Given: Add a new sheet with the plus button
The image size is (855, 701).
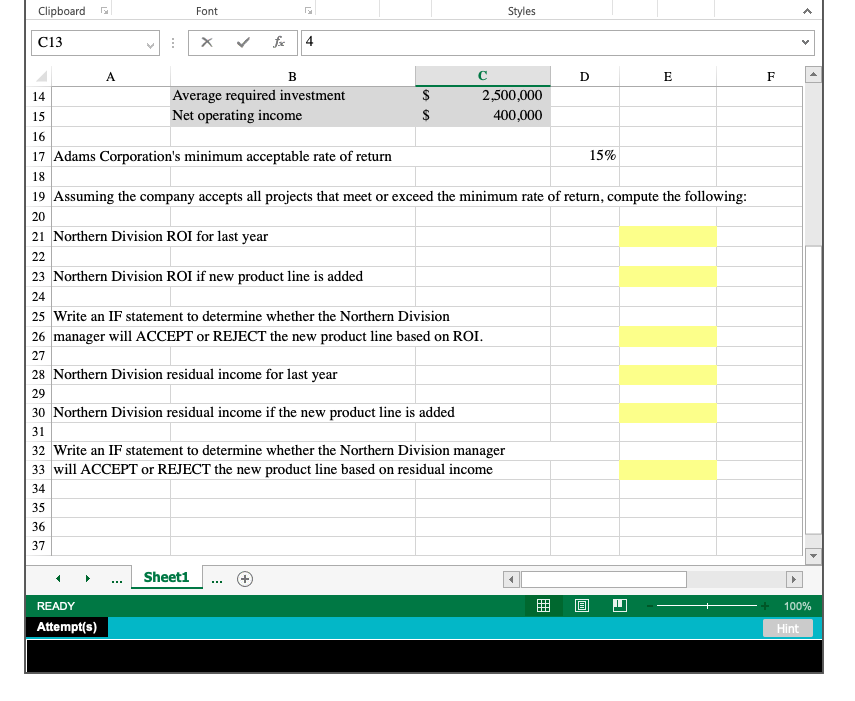Looking at the screenshot, I should pyautogui.click(x=245, y=578).
